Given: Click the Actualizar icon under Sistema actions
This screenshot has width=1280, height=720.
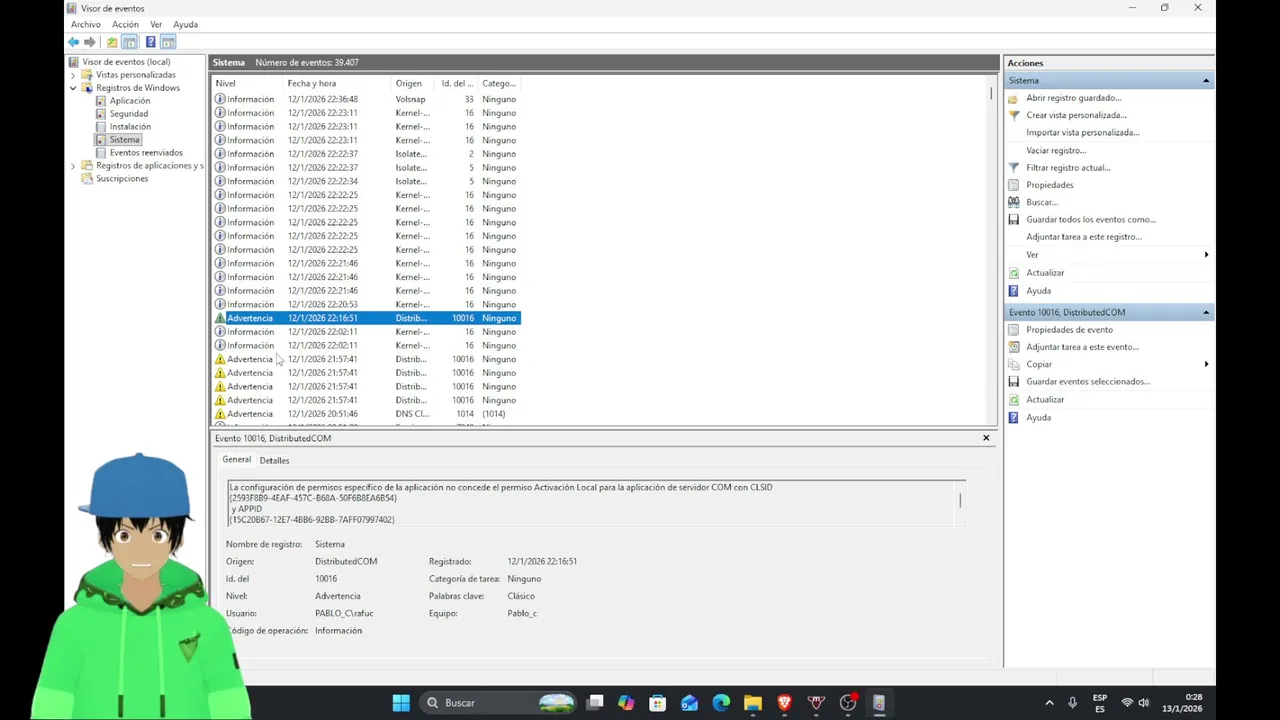Looking at the screenshot, I should (1013, 272).
